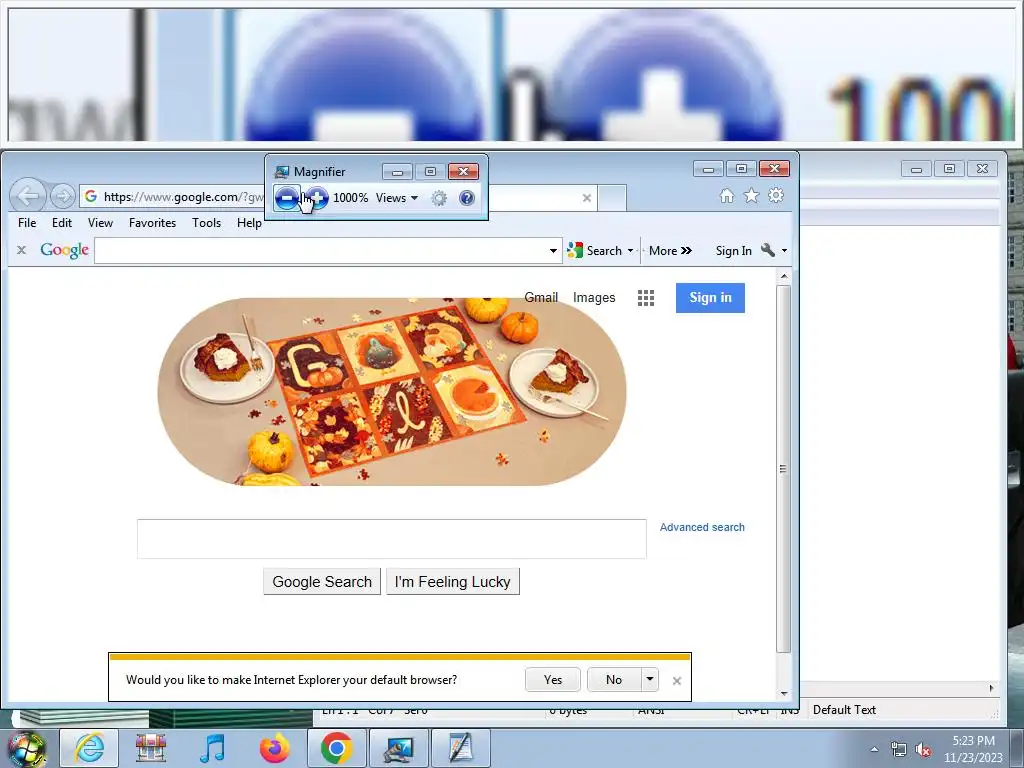Open the Tools menu

(206, 223)
